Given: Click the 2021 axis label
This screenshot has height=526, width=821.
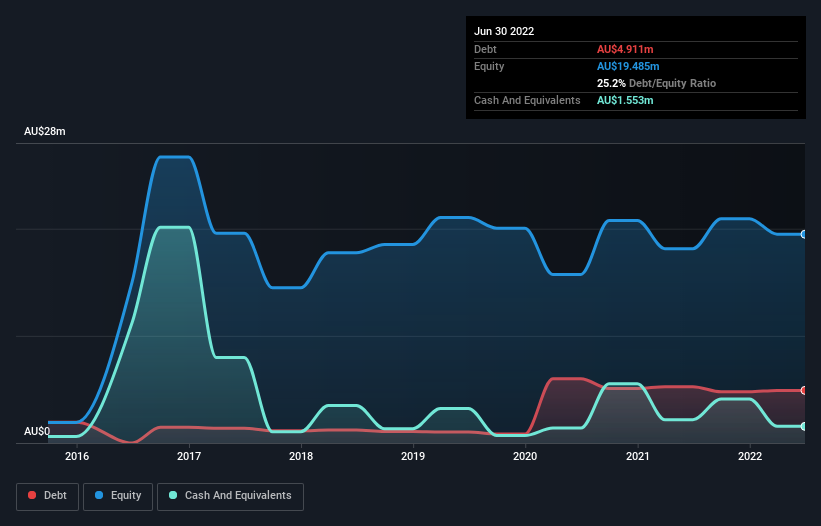Looking at the screenshot, I should [x=638, y=456].
